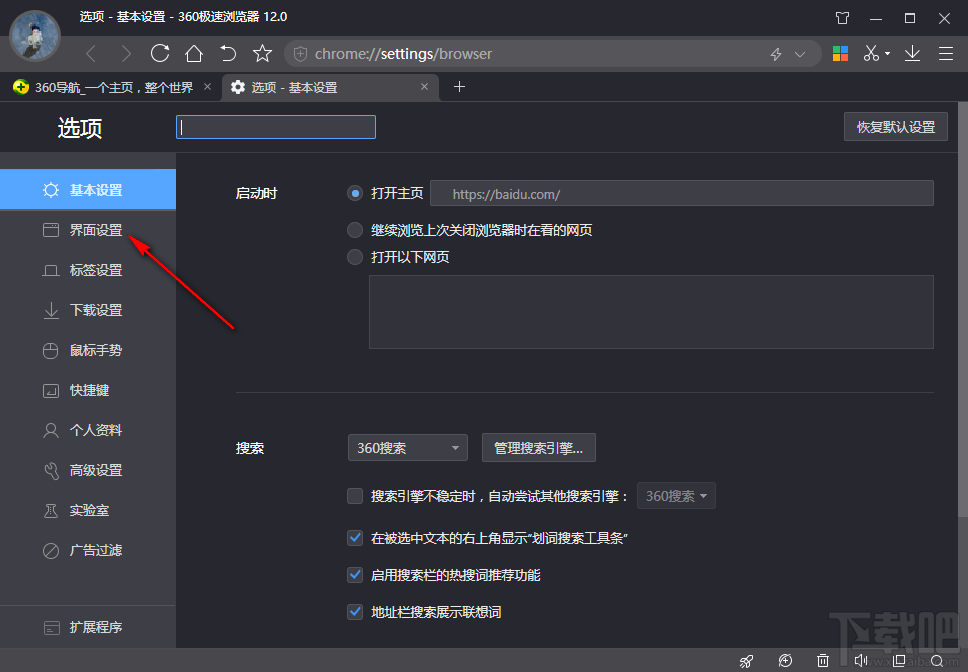Screen dimensions: 968x672
Task: Open 实验室 in the sidebar
Action: (88, 510)
